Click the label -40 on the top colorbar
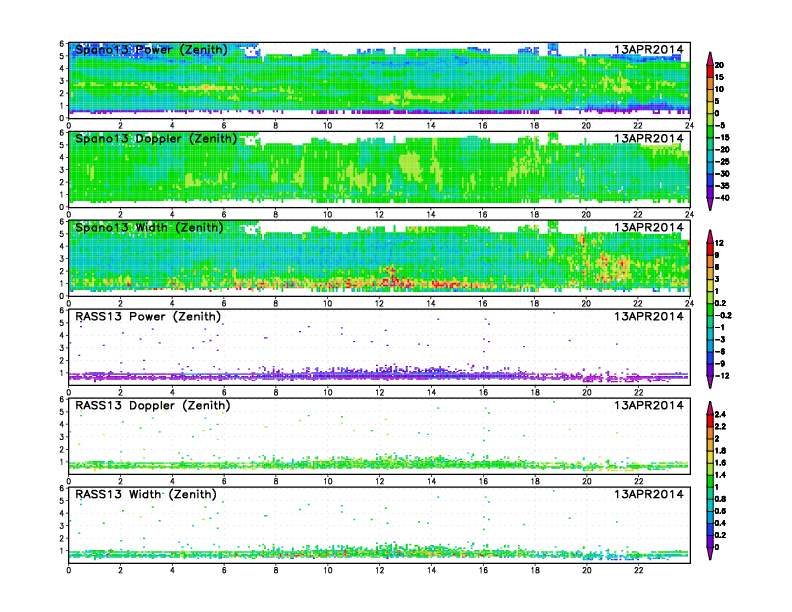Image resolution: width=792 pixels, height=612 pixels. [722, 198]
